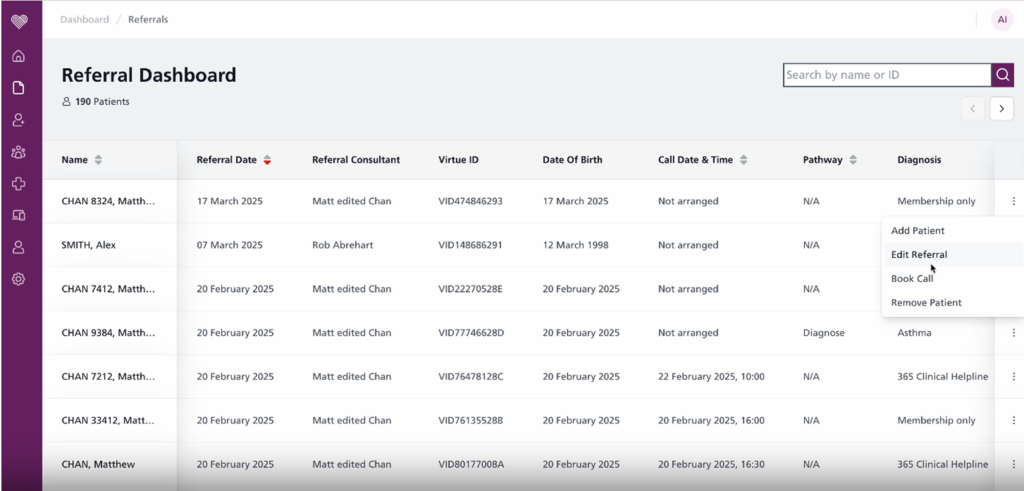This screenshot has width=1024, height=491.
Task: Click the magenta search button
Action: [x=1002, y=75]
